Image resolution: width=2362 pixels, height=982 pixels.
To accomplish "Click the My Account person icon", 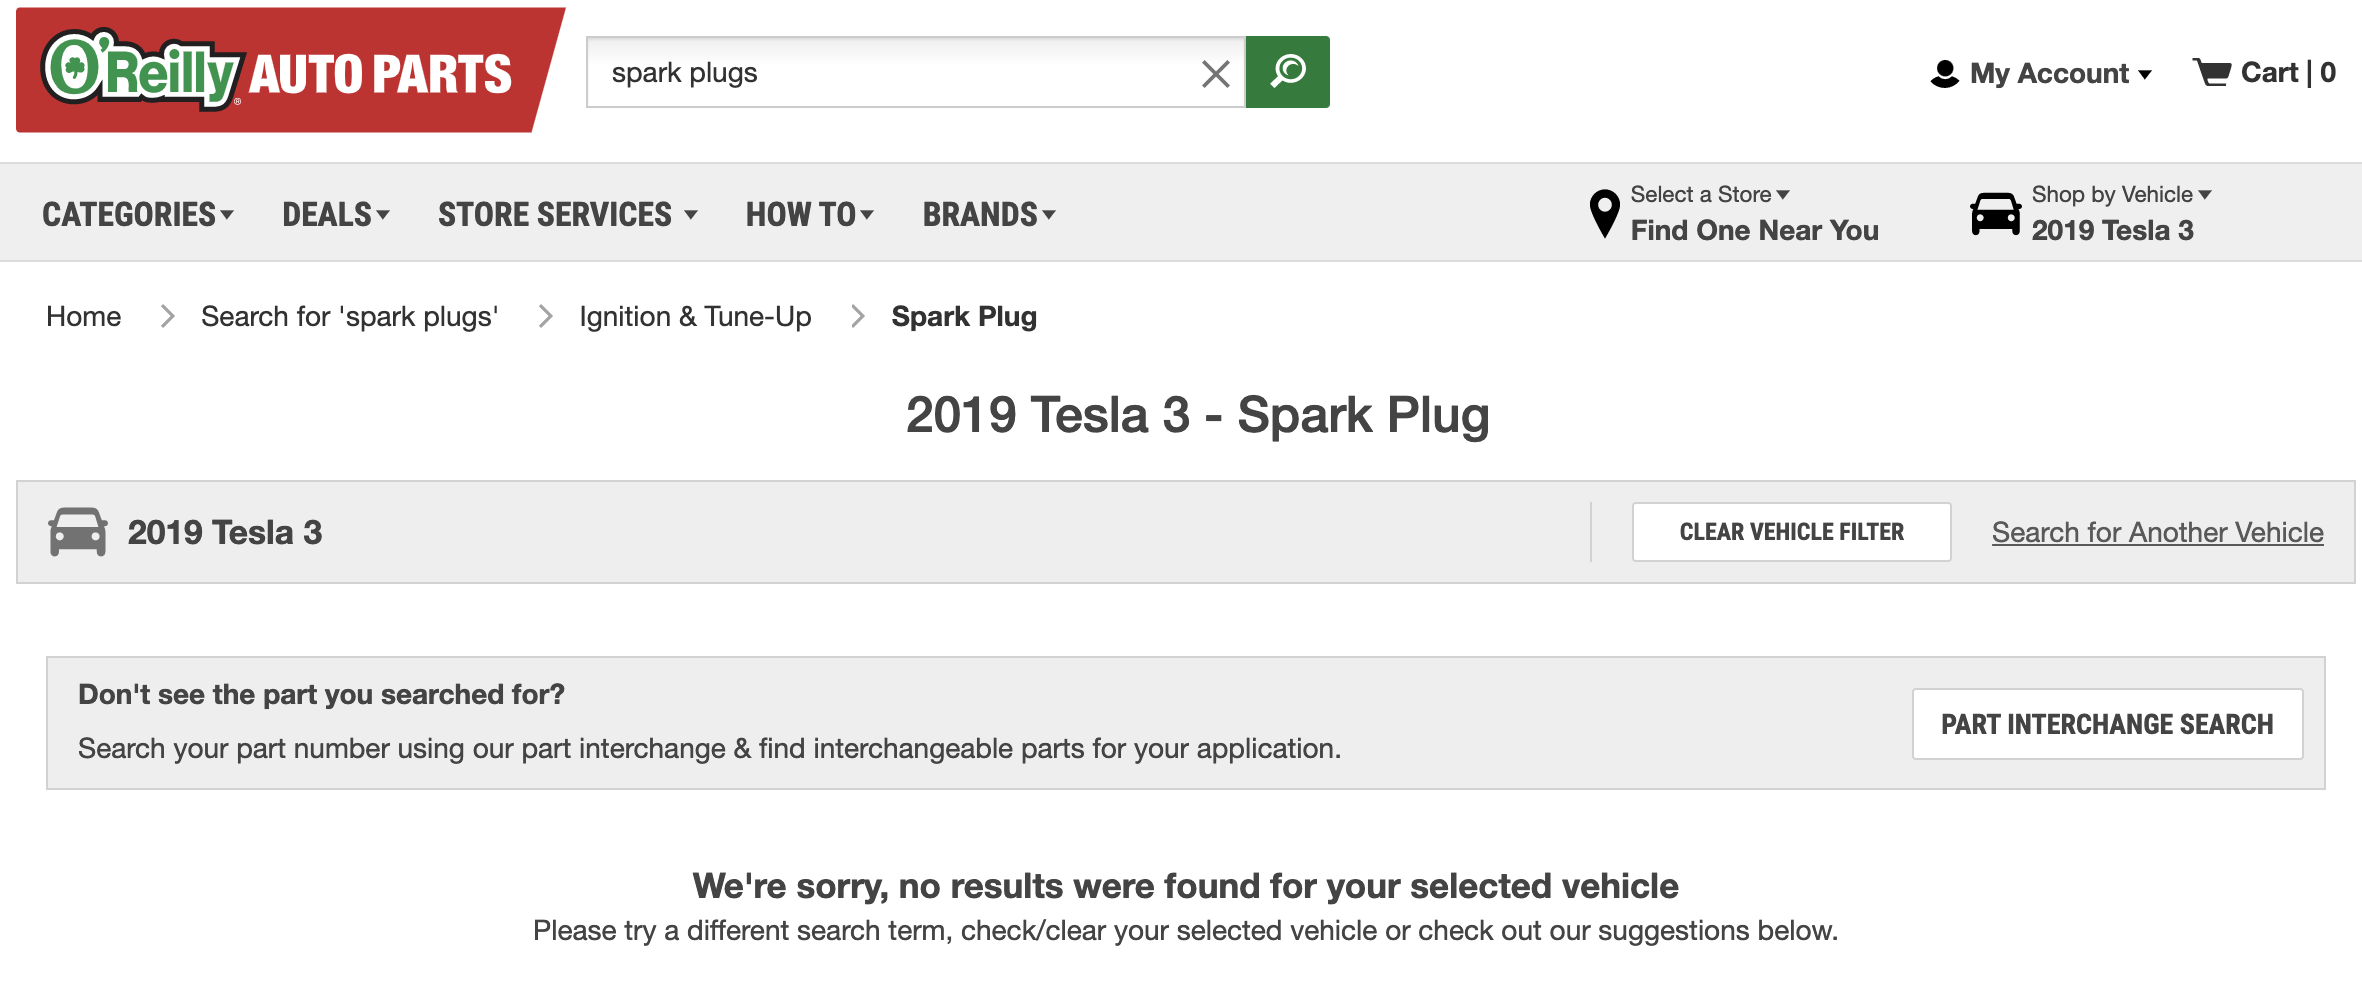I will point(1944,73).
